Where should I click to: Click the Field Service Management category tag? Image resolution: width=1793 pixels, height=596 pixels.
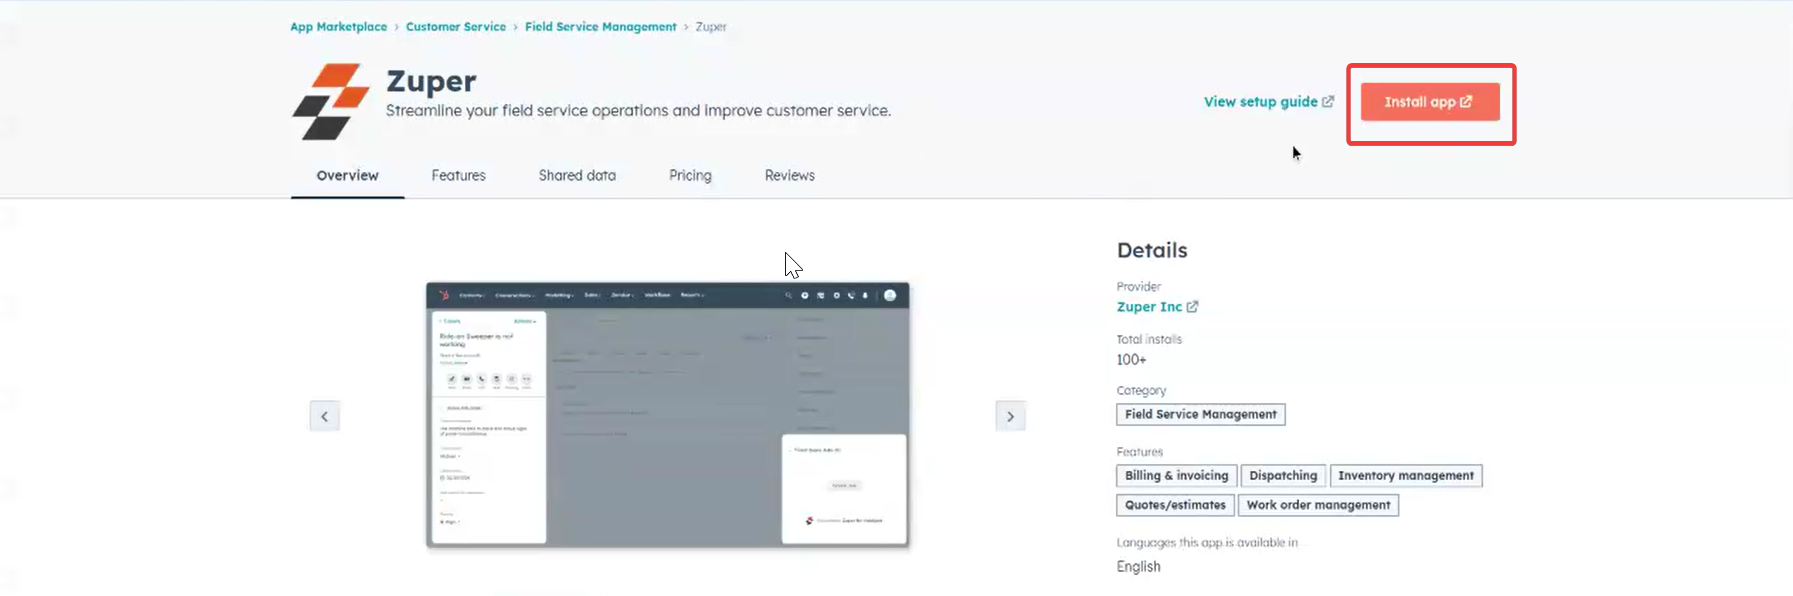click(x=1200, y=414)
